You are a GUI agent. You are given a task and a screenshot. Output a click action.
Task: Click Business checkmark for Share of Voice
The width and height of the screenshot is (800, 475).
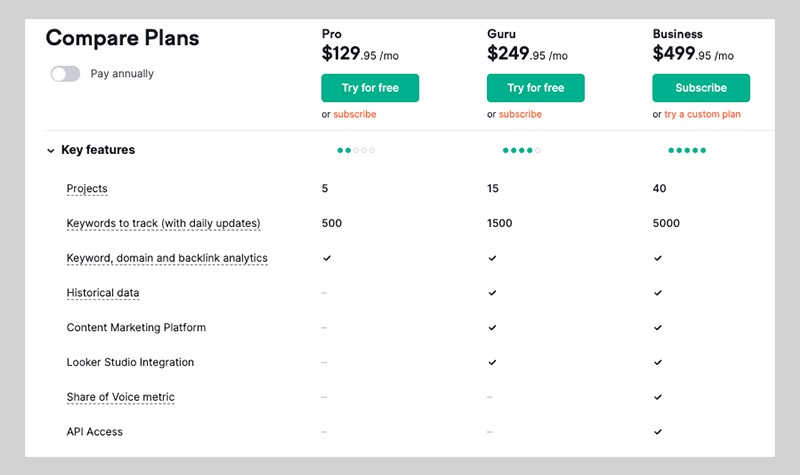[658, 397]
